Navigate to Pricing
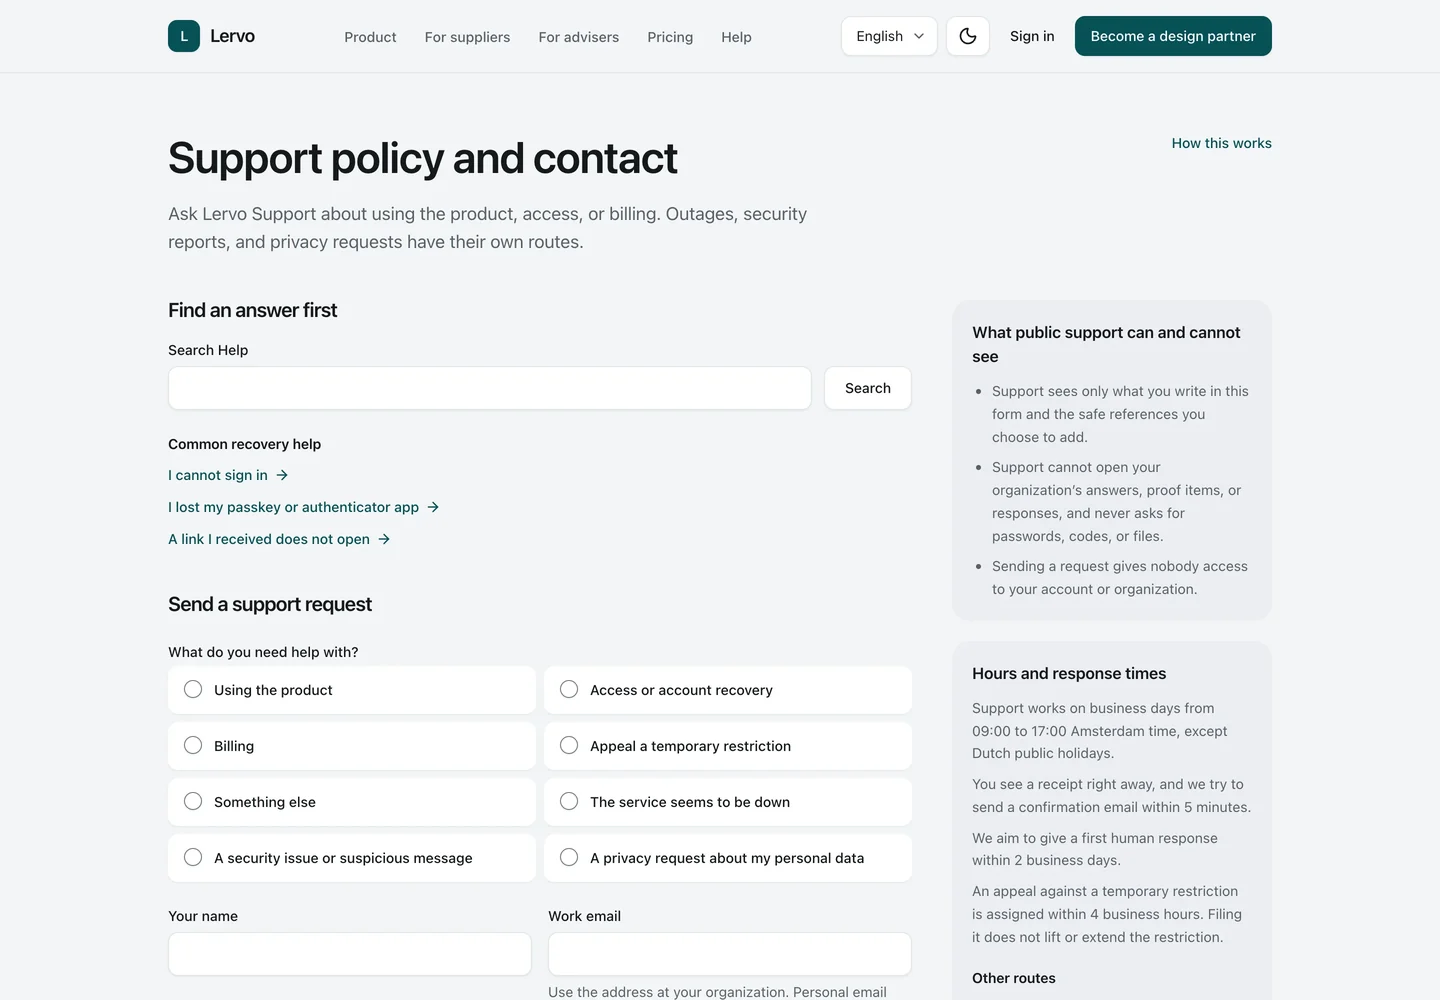The height and width of the screenshot is (1000, 1440). click(670, 37)
